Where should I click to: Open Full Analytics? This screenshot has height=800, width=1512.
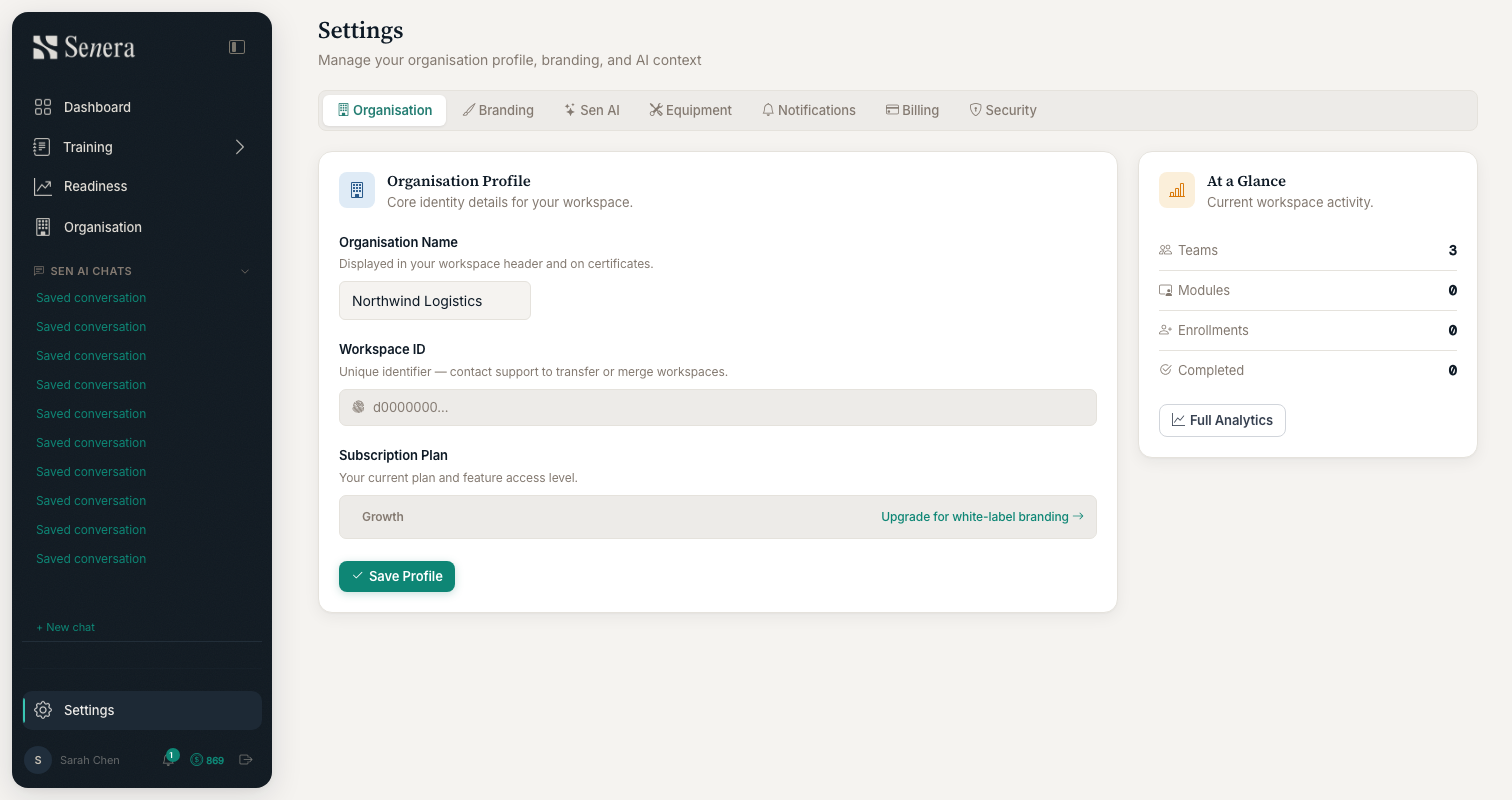pos(1222,420)
